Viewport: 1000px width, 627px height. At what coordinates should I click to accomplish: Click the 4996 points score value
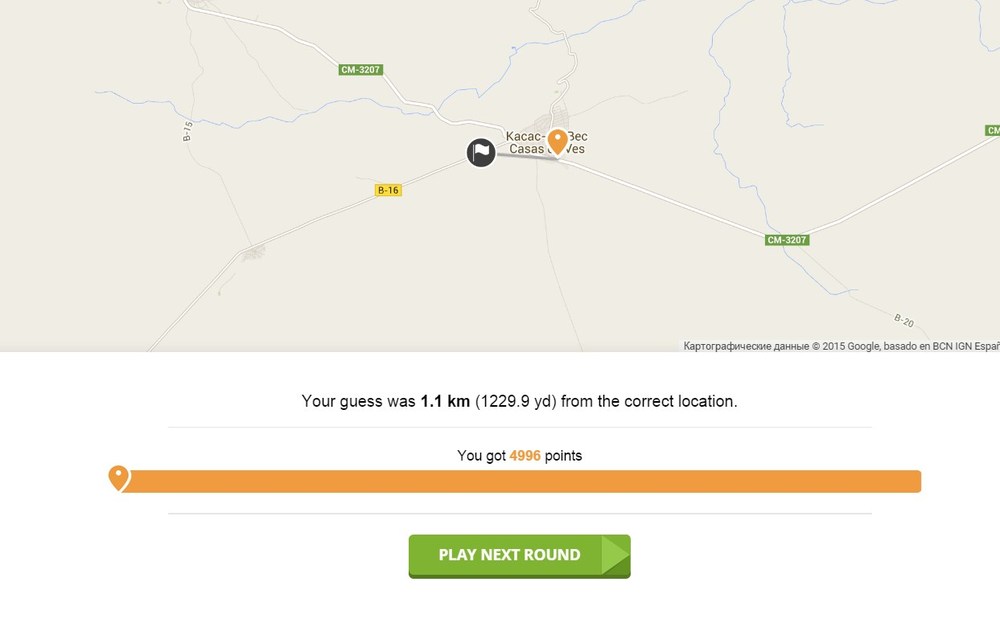[x=525, y=456]
